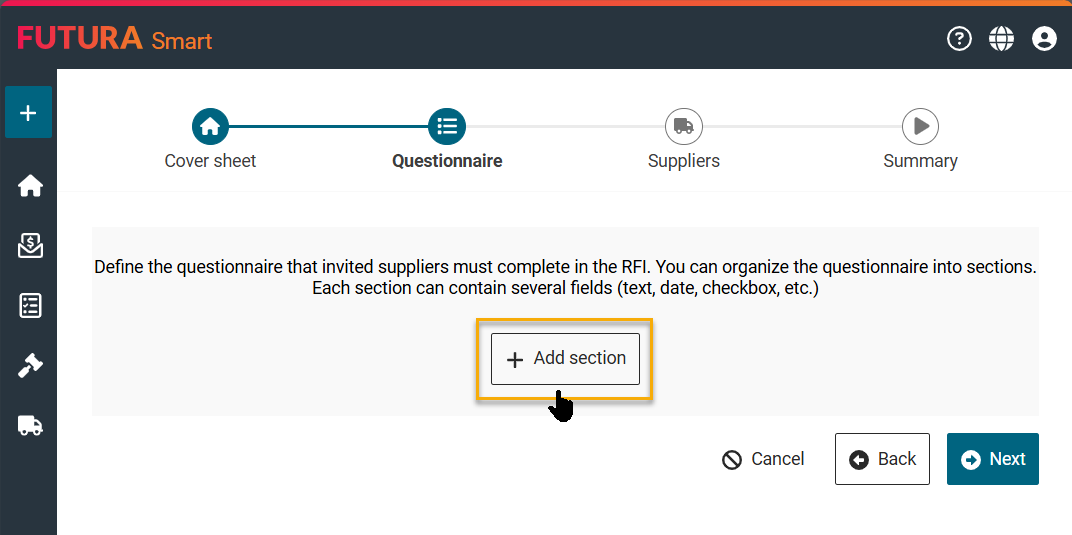Open the help question mark icon
1072x535 pixels.
pos(959,39)
